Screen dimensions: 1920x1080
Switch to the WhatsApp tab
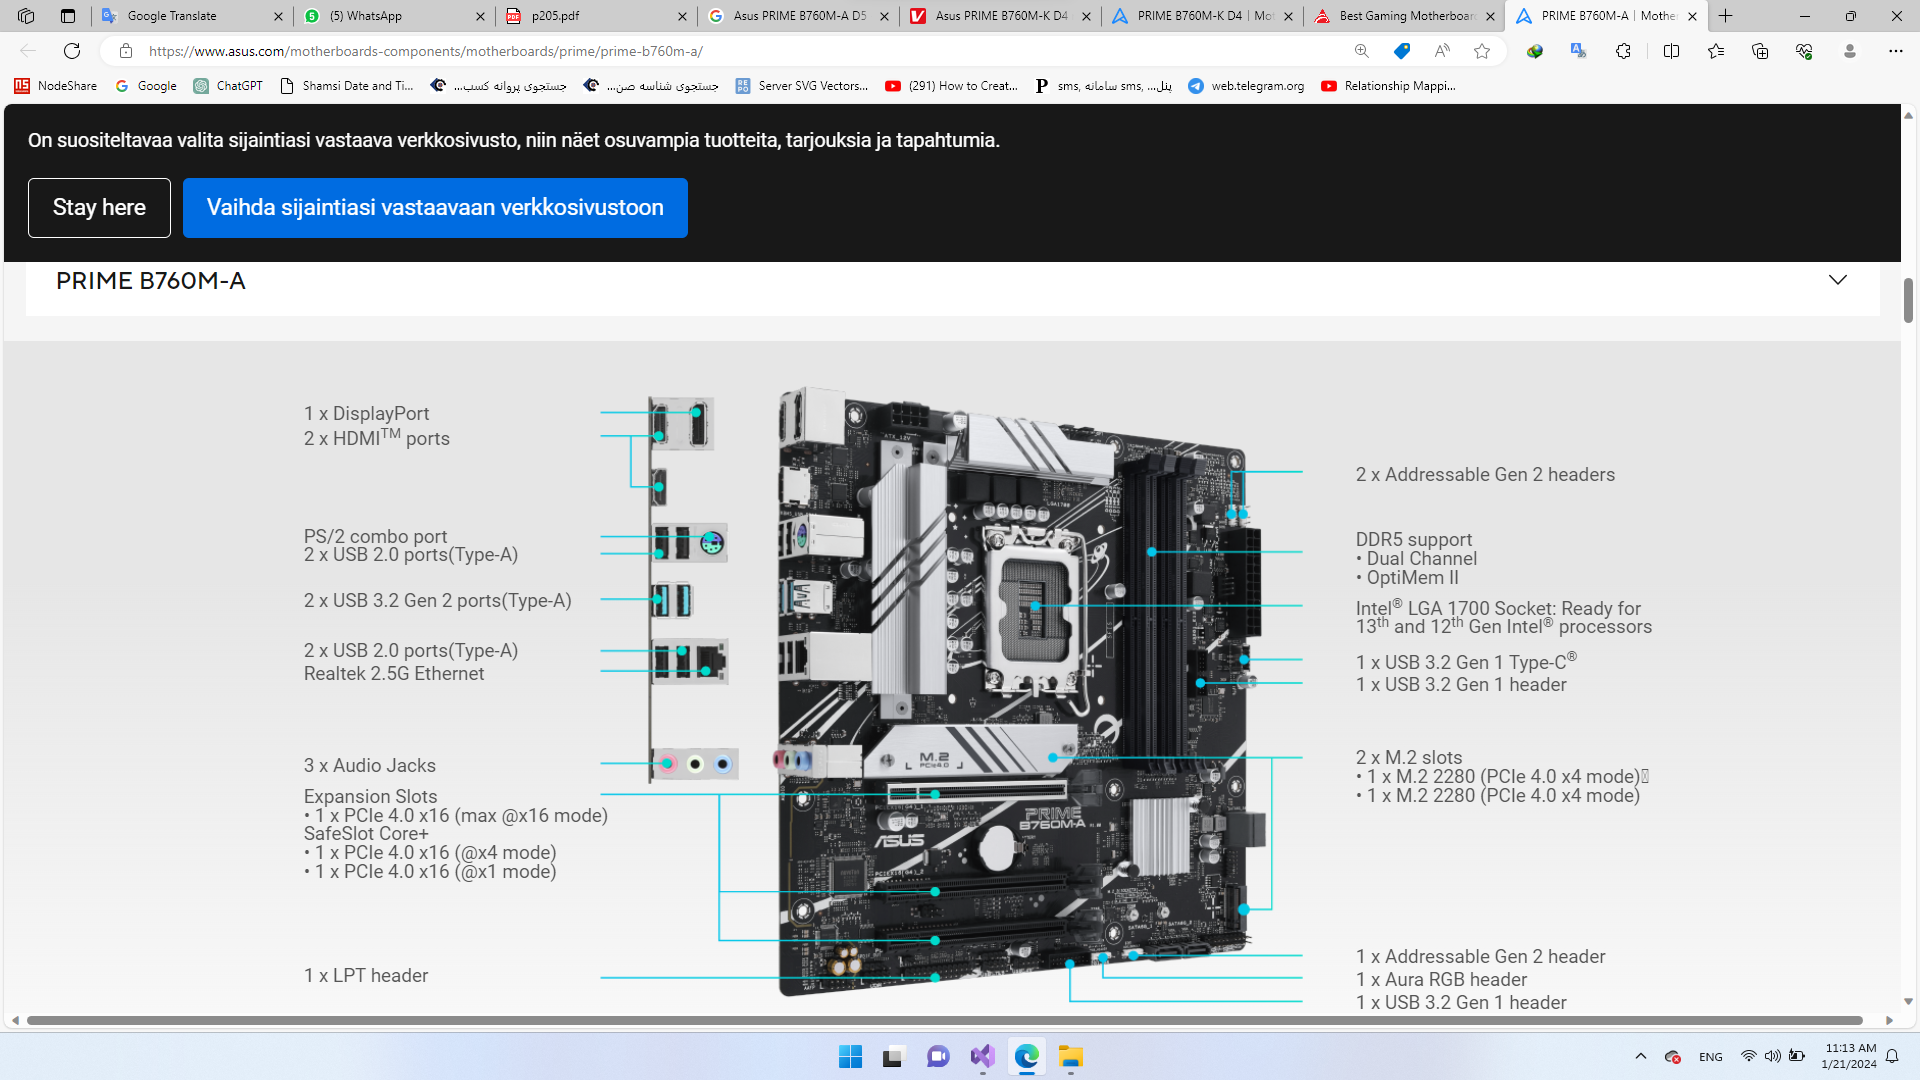[x=394, y=16]
